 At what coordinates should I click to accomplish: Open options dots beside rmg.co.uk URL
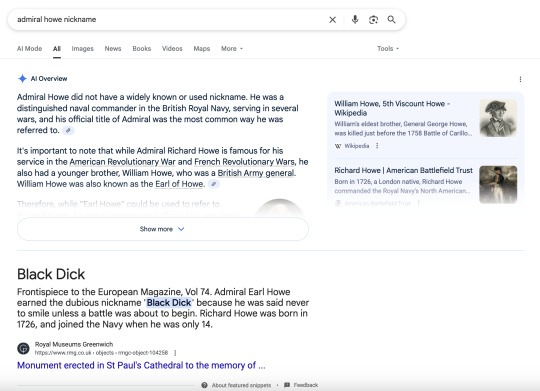click(175, 353)
